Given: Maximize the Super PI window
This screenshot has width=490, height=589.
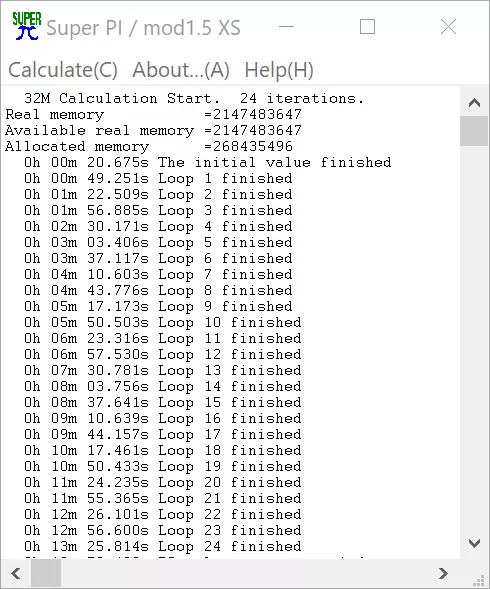Looking at the screenshot, I should pyautogui.click(x=367, y=27).
